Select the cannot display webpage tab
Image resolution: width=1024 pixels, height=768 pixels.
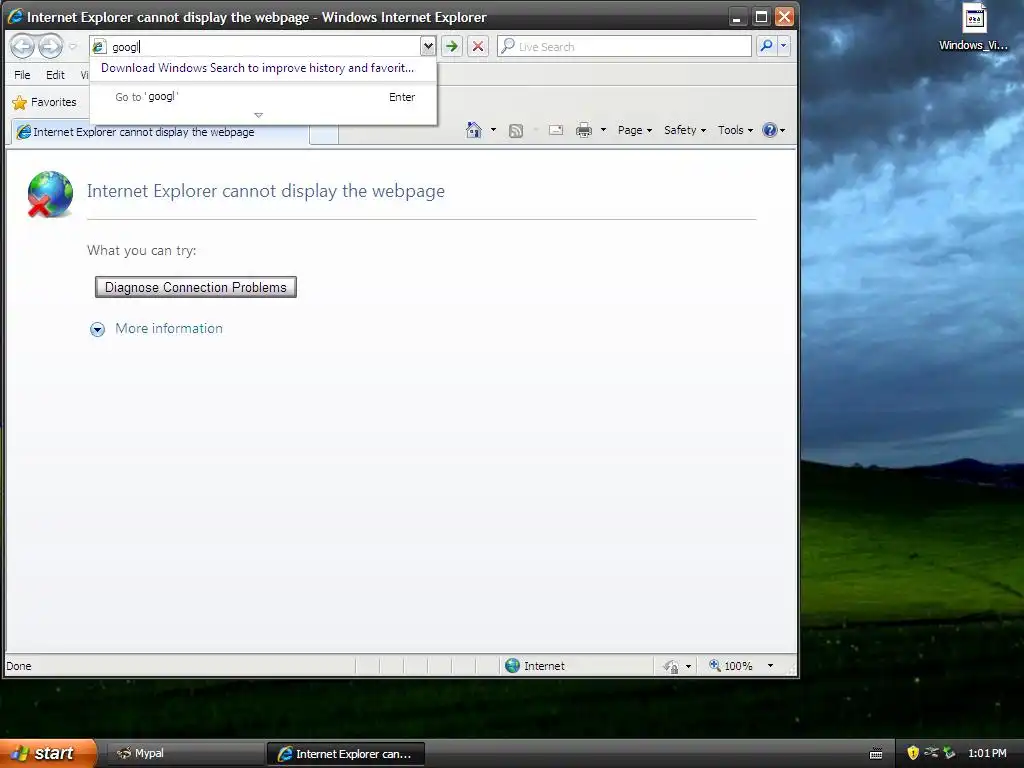159,132
